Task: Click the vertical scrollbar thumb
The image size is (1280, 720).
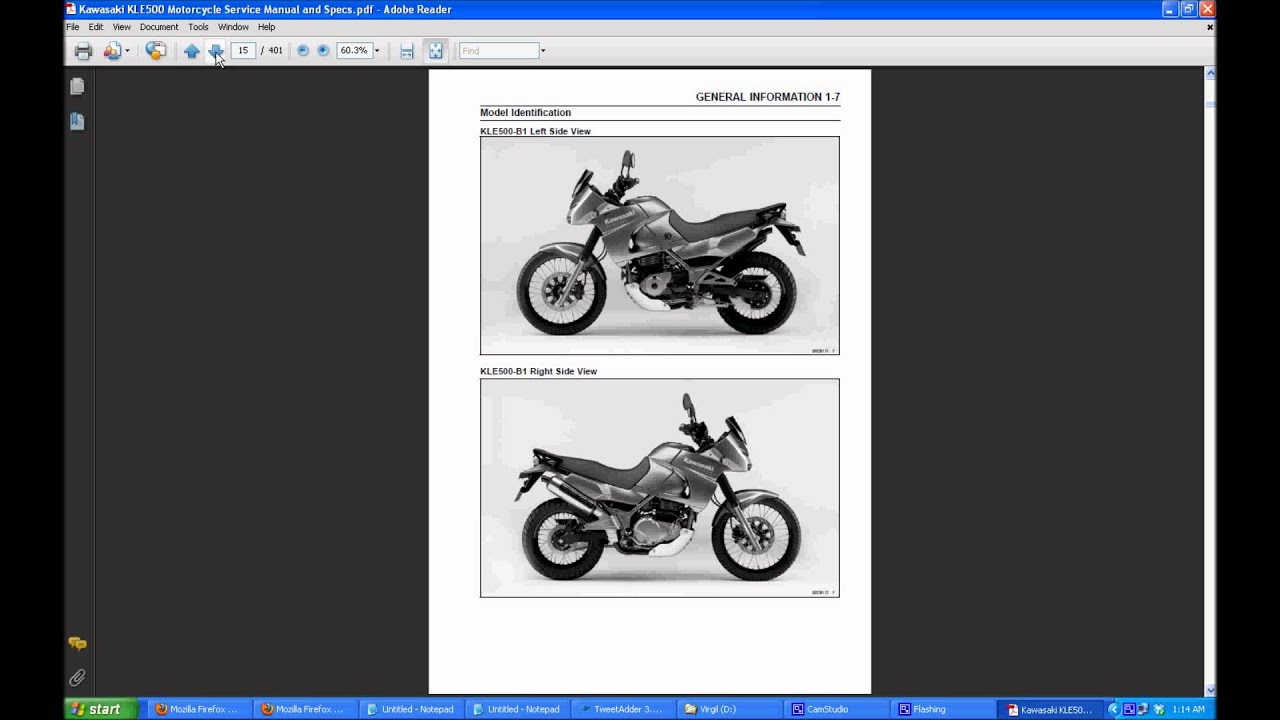Action: point(1210,104)
